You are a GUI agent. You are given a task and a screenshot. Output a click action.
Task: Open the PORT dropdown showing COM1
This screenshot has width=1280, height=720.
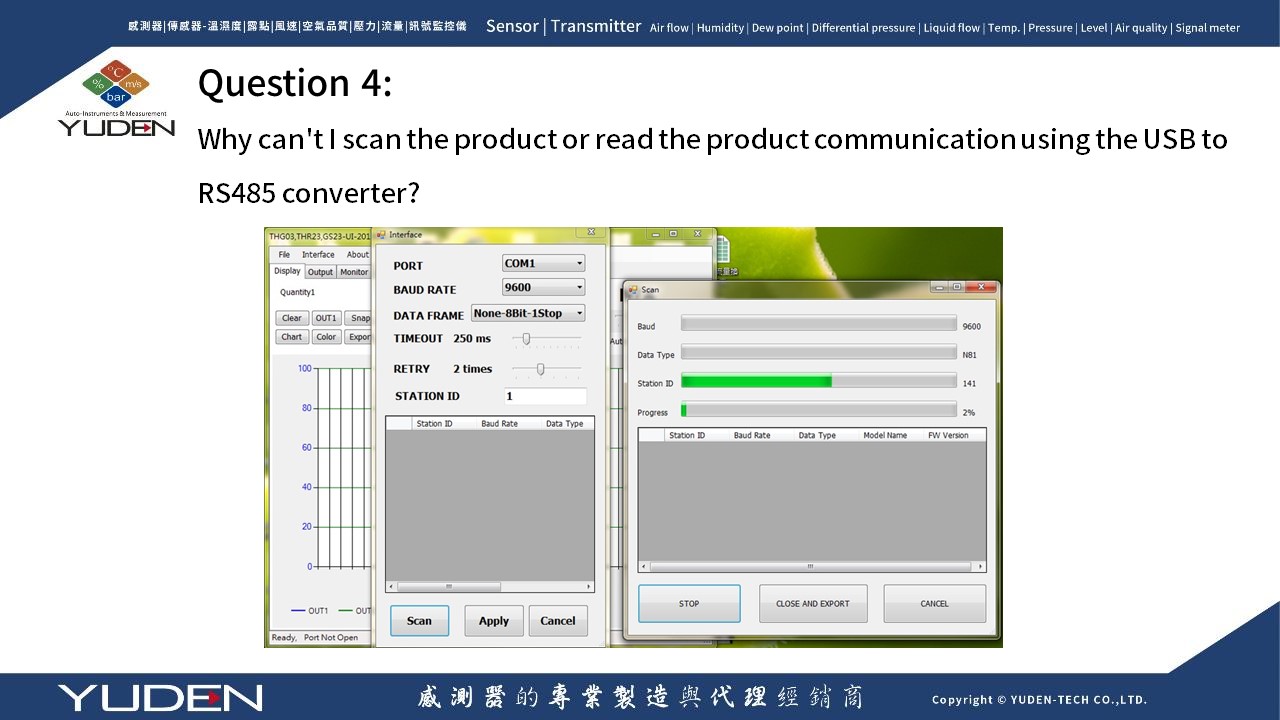click(543, 263)
